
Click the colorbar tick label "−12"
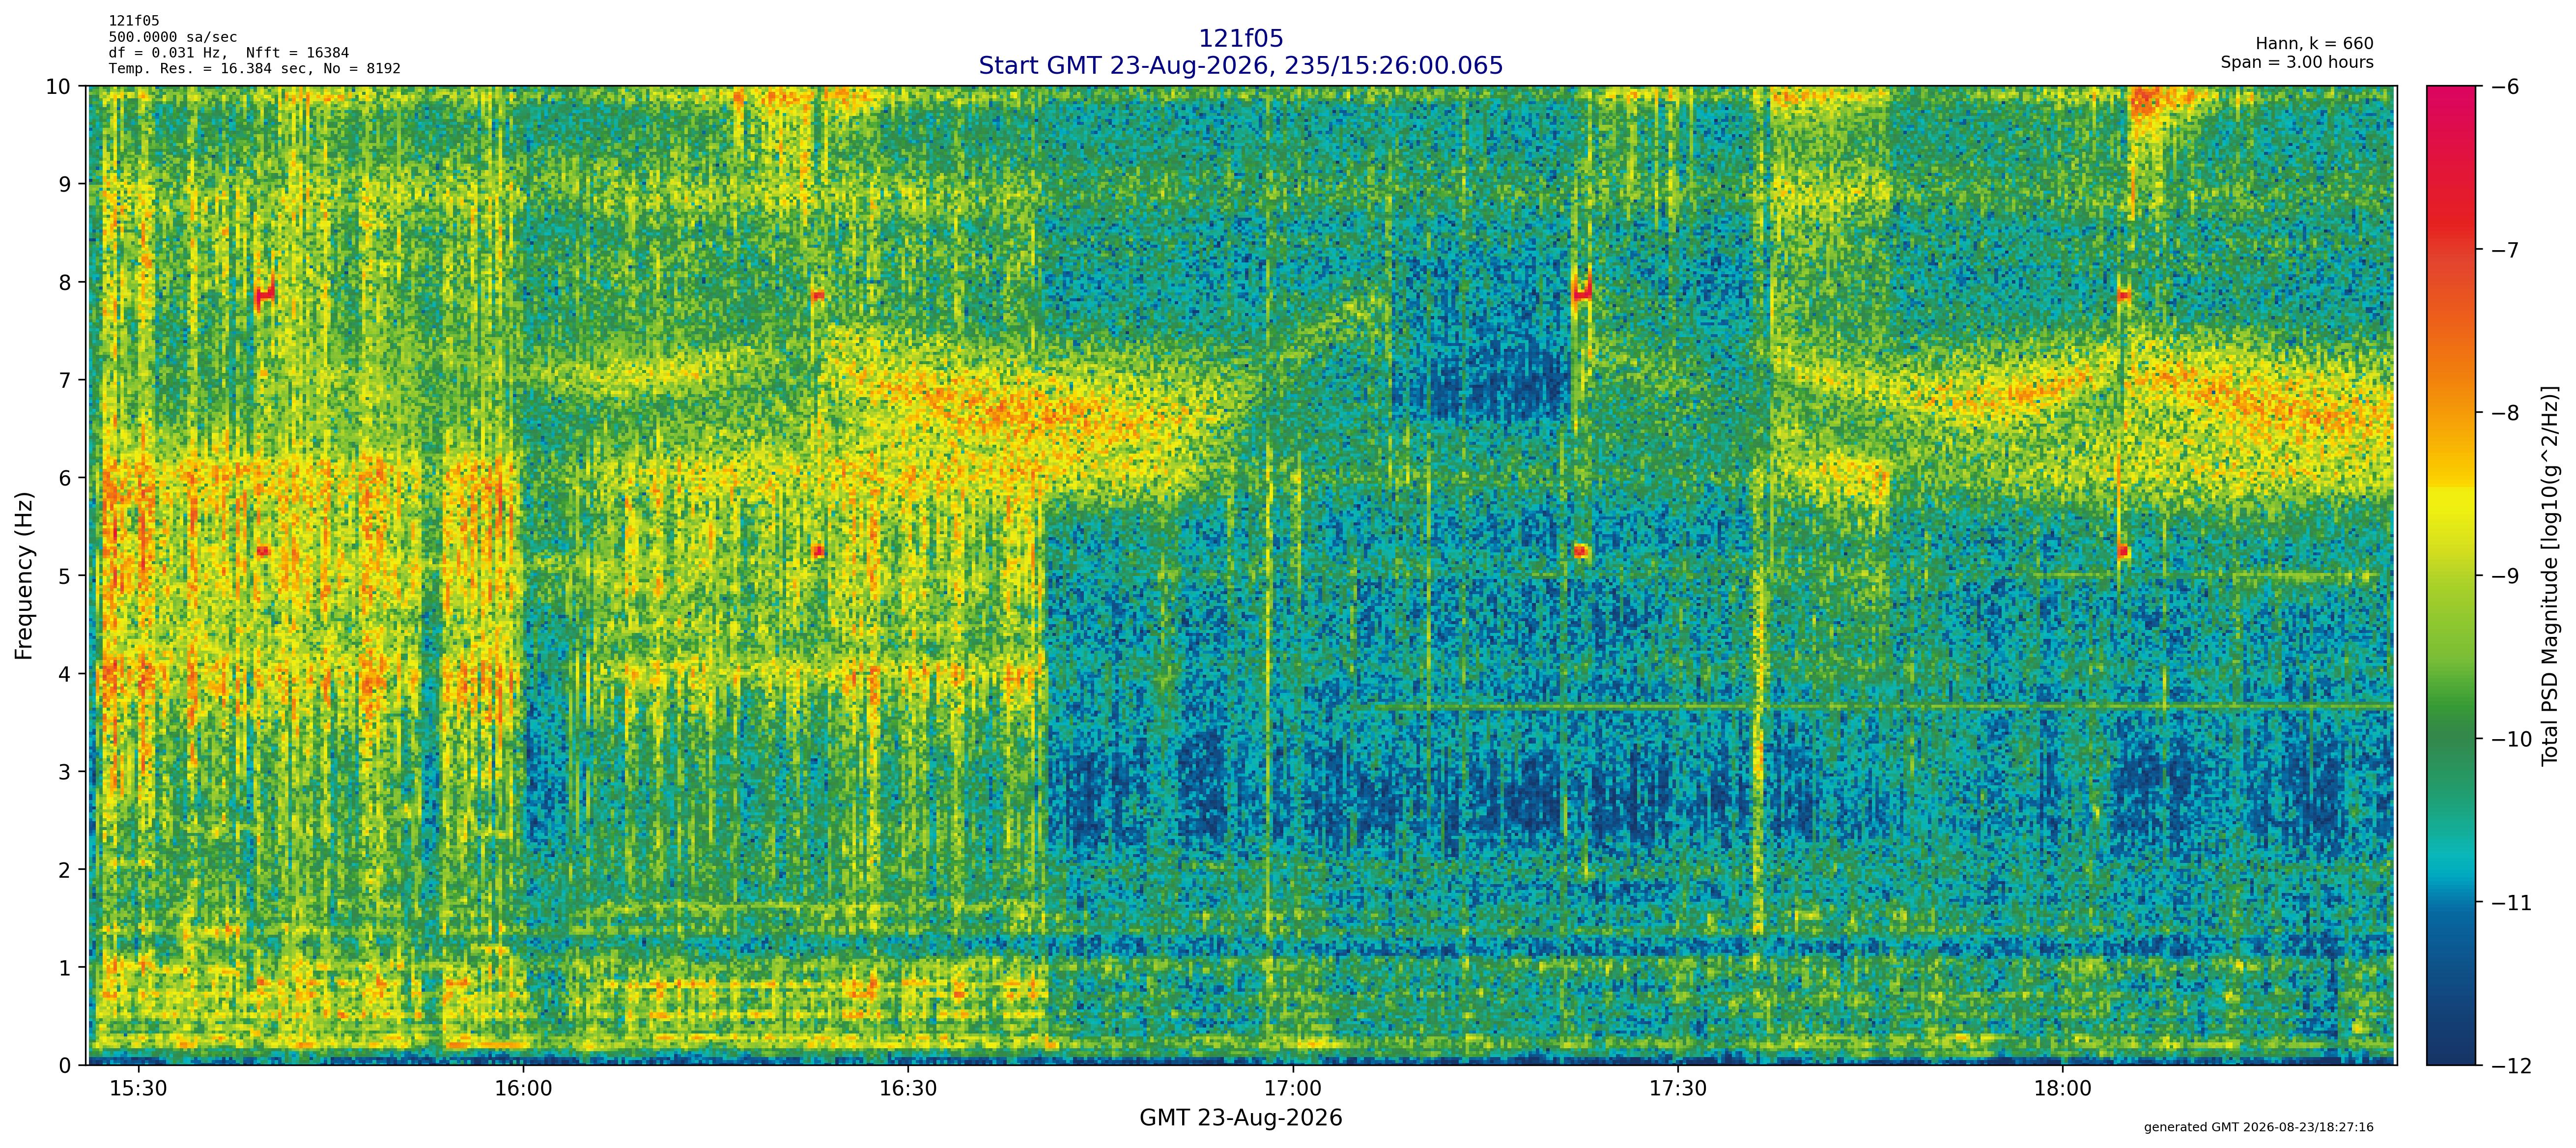click(2511, 1066)
